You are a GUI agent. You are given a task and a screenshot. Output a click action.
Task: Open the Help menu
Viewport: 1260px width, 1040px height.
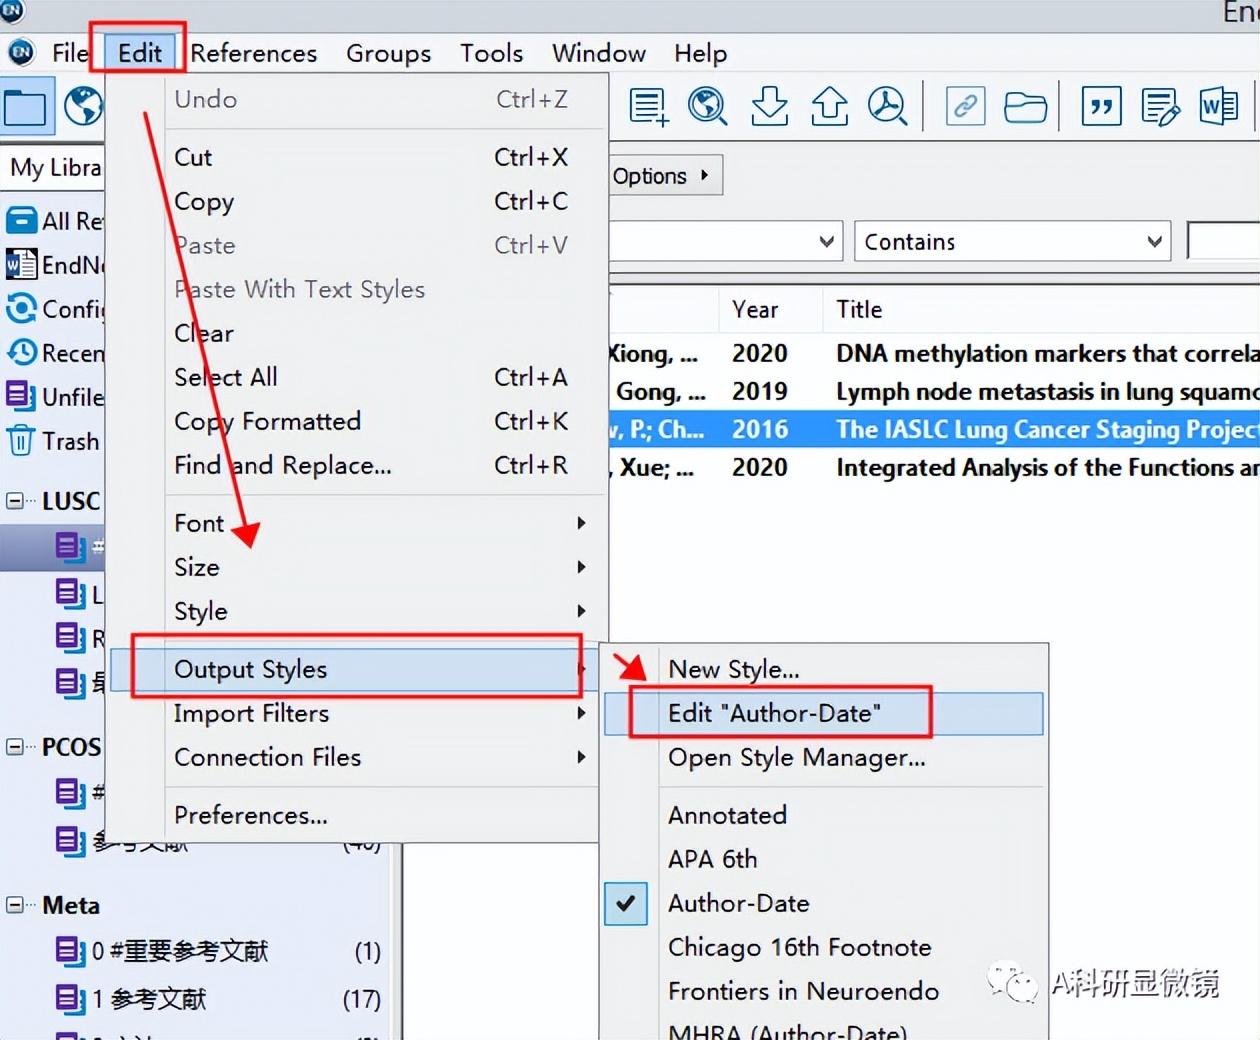tap(700, 53)
